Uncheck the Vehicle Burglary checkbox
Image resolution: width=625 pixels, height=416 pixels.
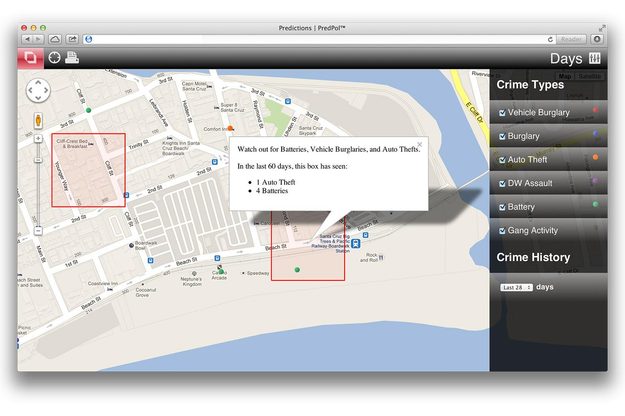tap(502, 113)
